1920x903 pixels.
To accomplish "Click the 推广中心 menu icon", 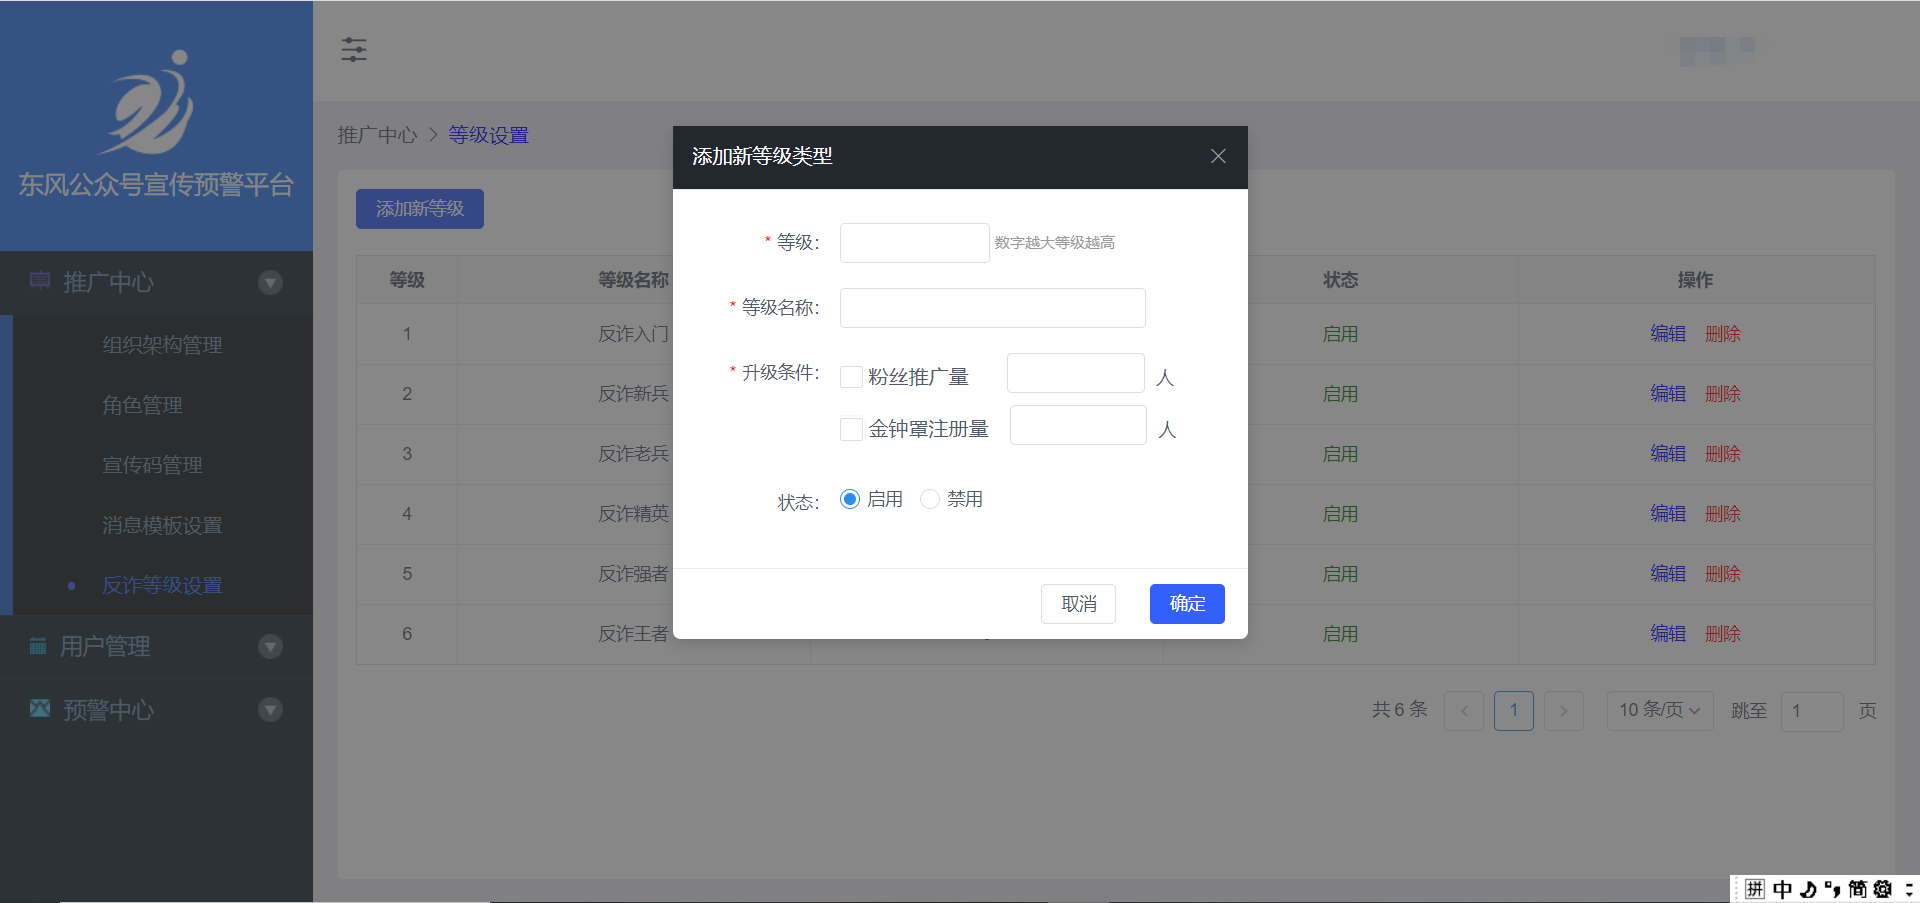I will [x=40, y=281].
